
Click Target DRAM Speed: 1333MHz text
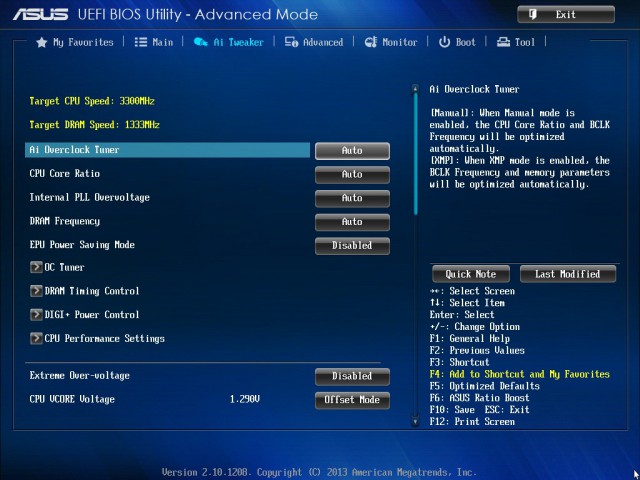point(94,124)
